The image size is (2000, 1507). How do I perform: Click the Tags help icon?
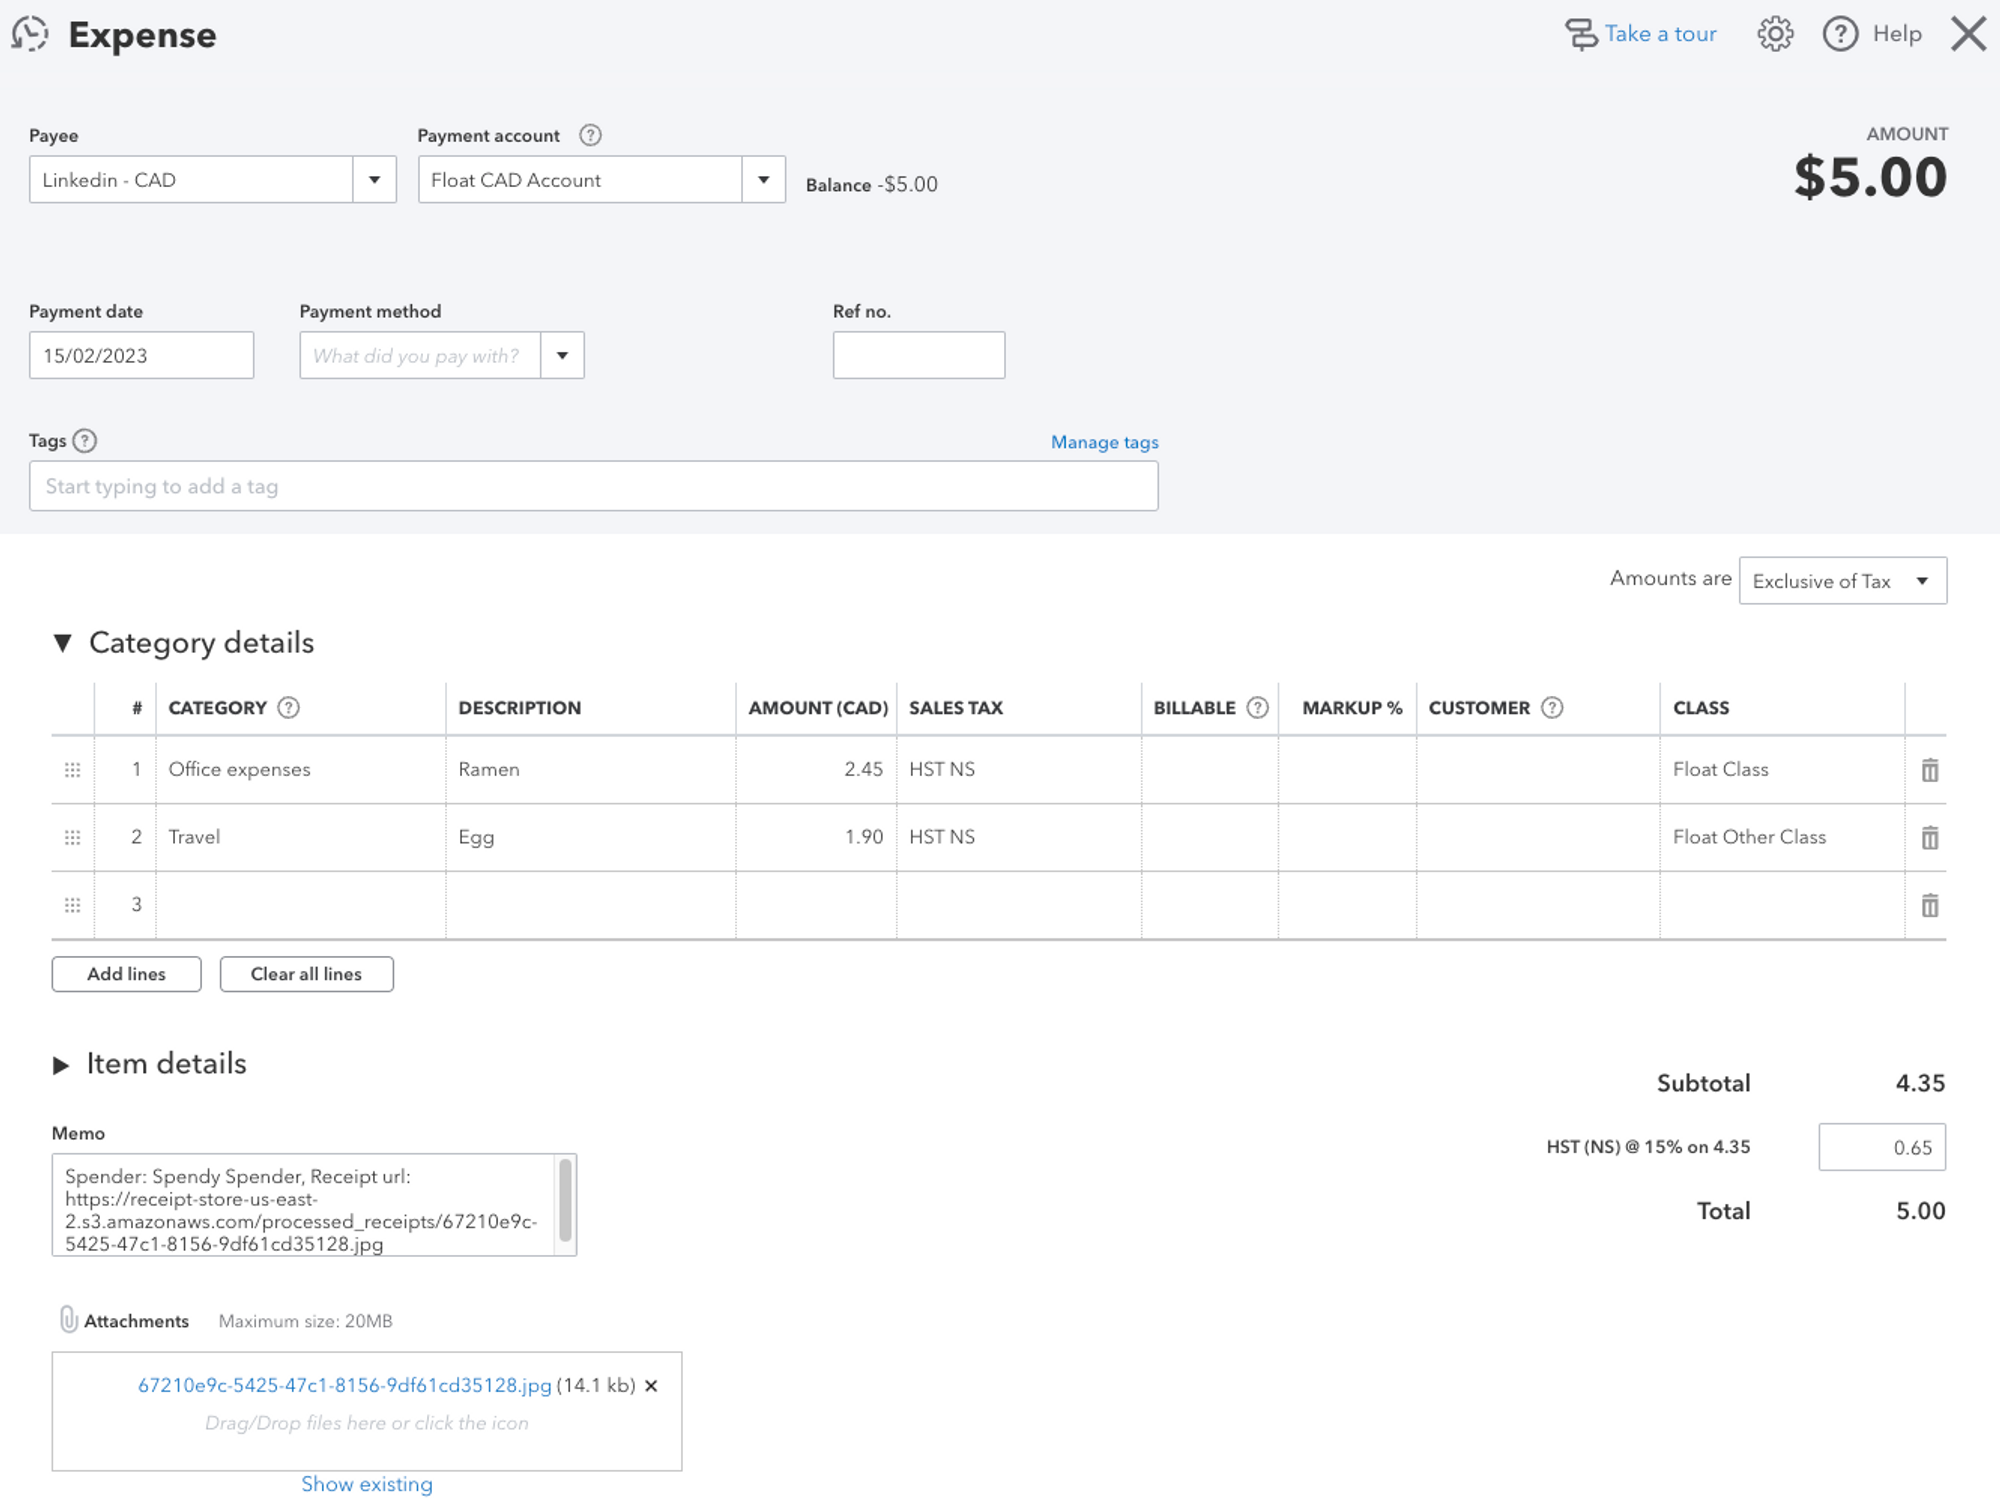pyautogui.click(x=85, y=441)
